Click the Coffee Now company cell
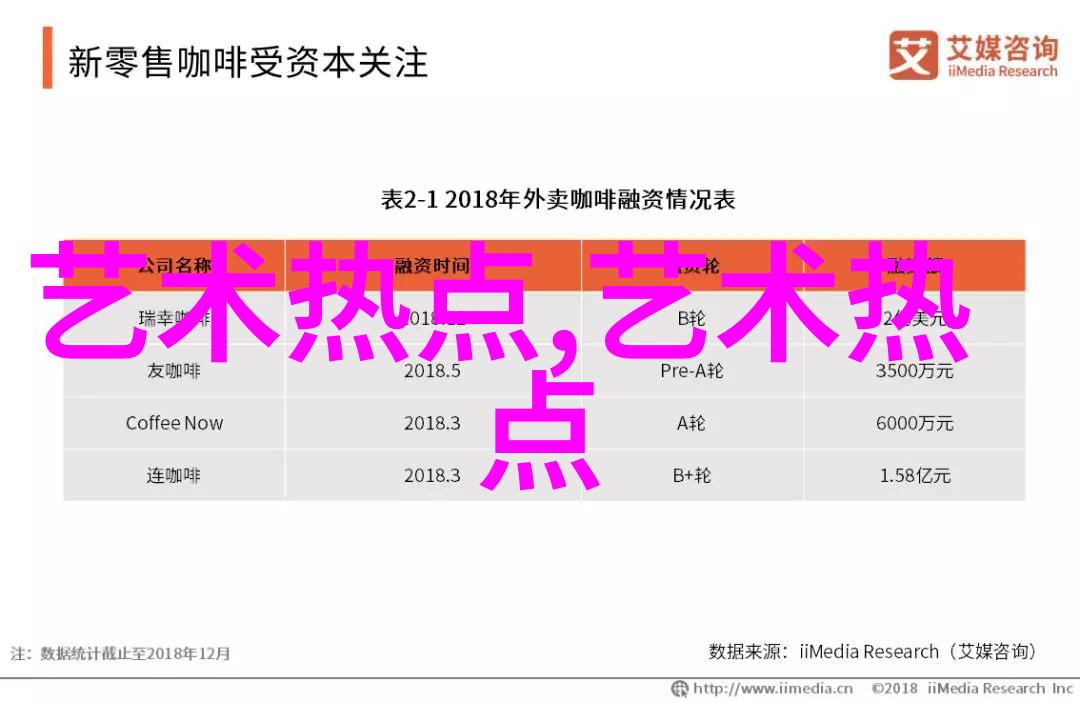This screenshot has height=702, width=1080. pos(174,423)
